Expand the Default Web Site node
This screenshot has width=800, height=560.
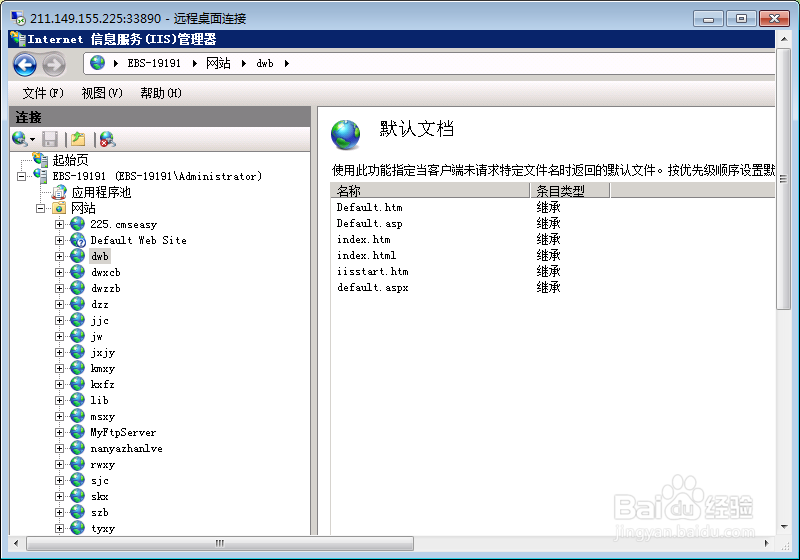(59, 240)
